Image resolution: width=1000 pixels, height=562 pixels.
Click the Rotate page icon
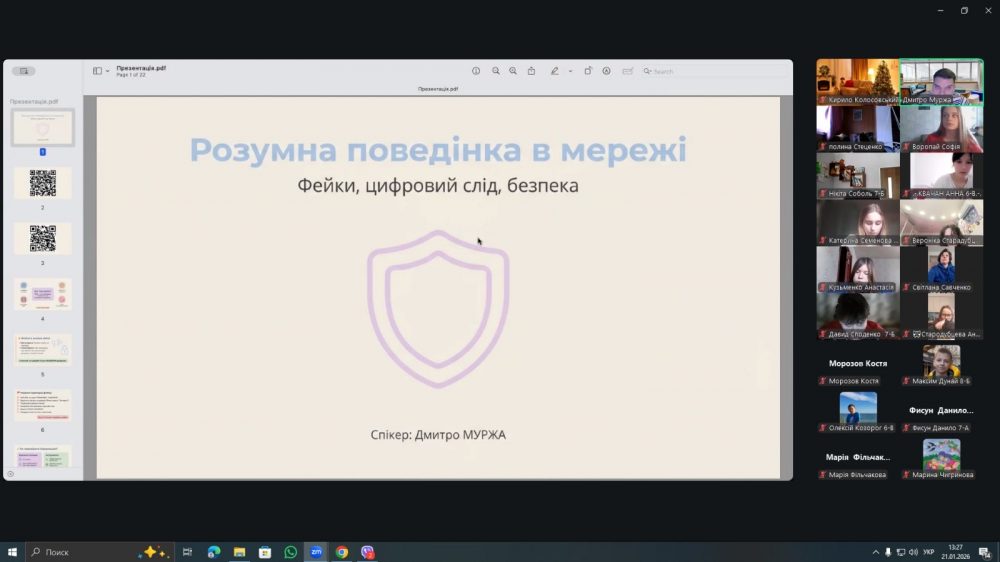588,71
